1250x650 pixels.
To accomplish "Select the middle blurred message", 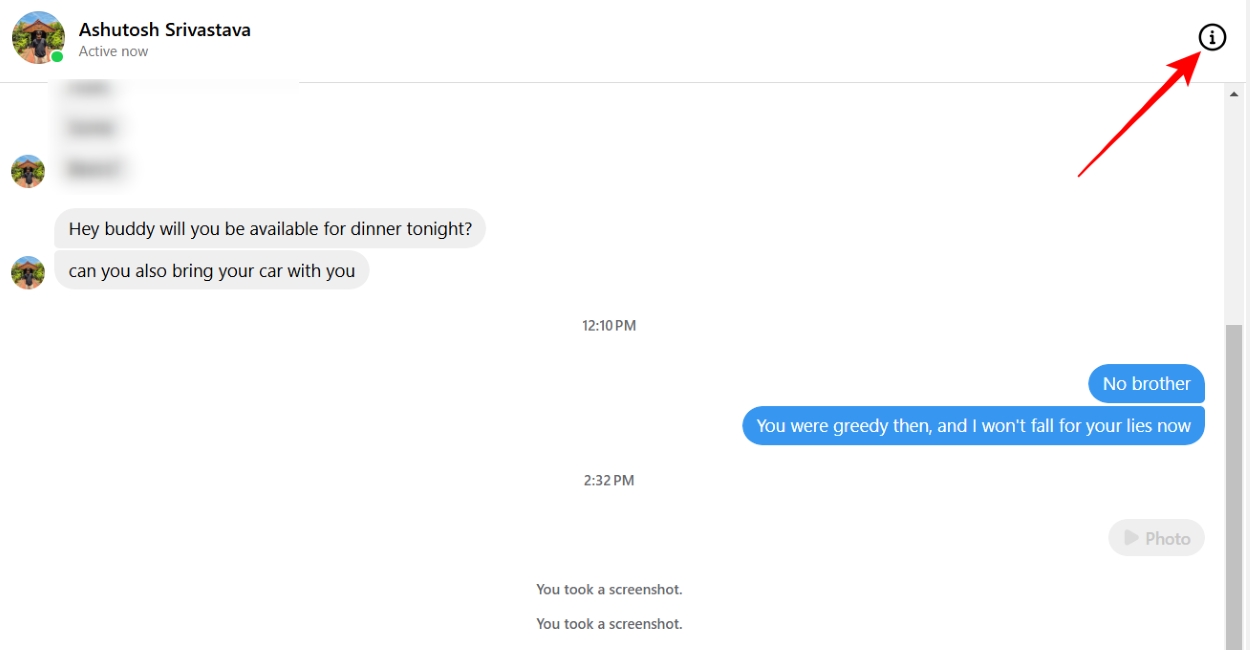I will click(91, 128).
